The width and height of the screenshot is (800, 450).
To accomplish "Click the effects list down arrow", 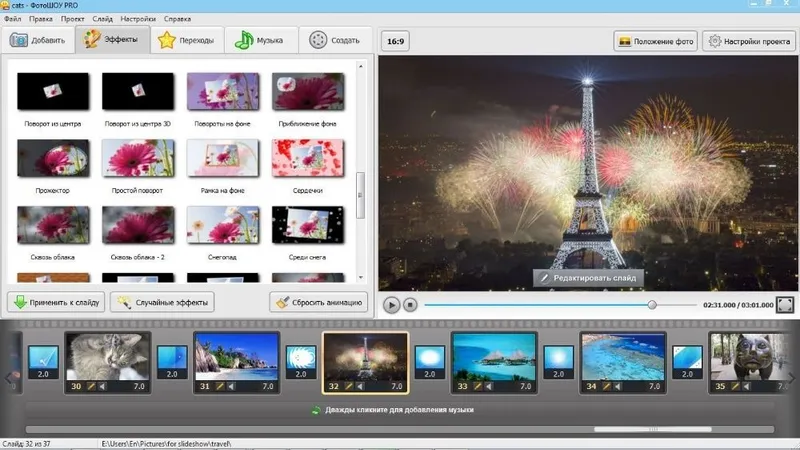I will pos(361,278).
